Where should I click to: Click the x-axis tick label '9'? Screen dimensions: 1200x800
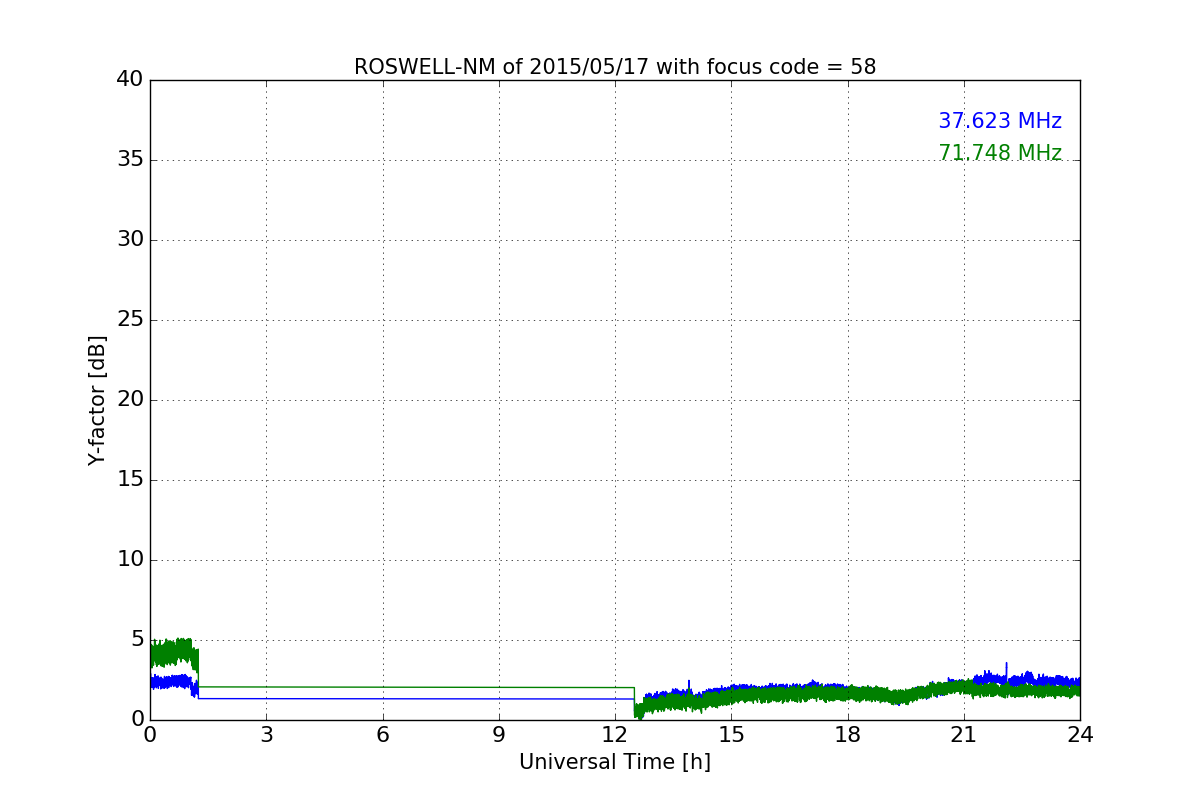499,734
